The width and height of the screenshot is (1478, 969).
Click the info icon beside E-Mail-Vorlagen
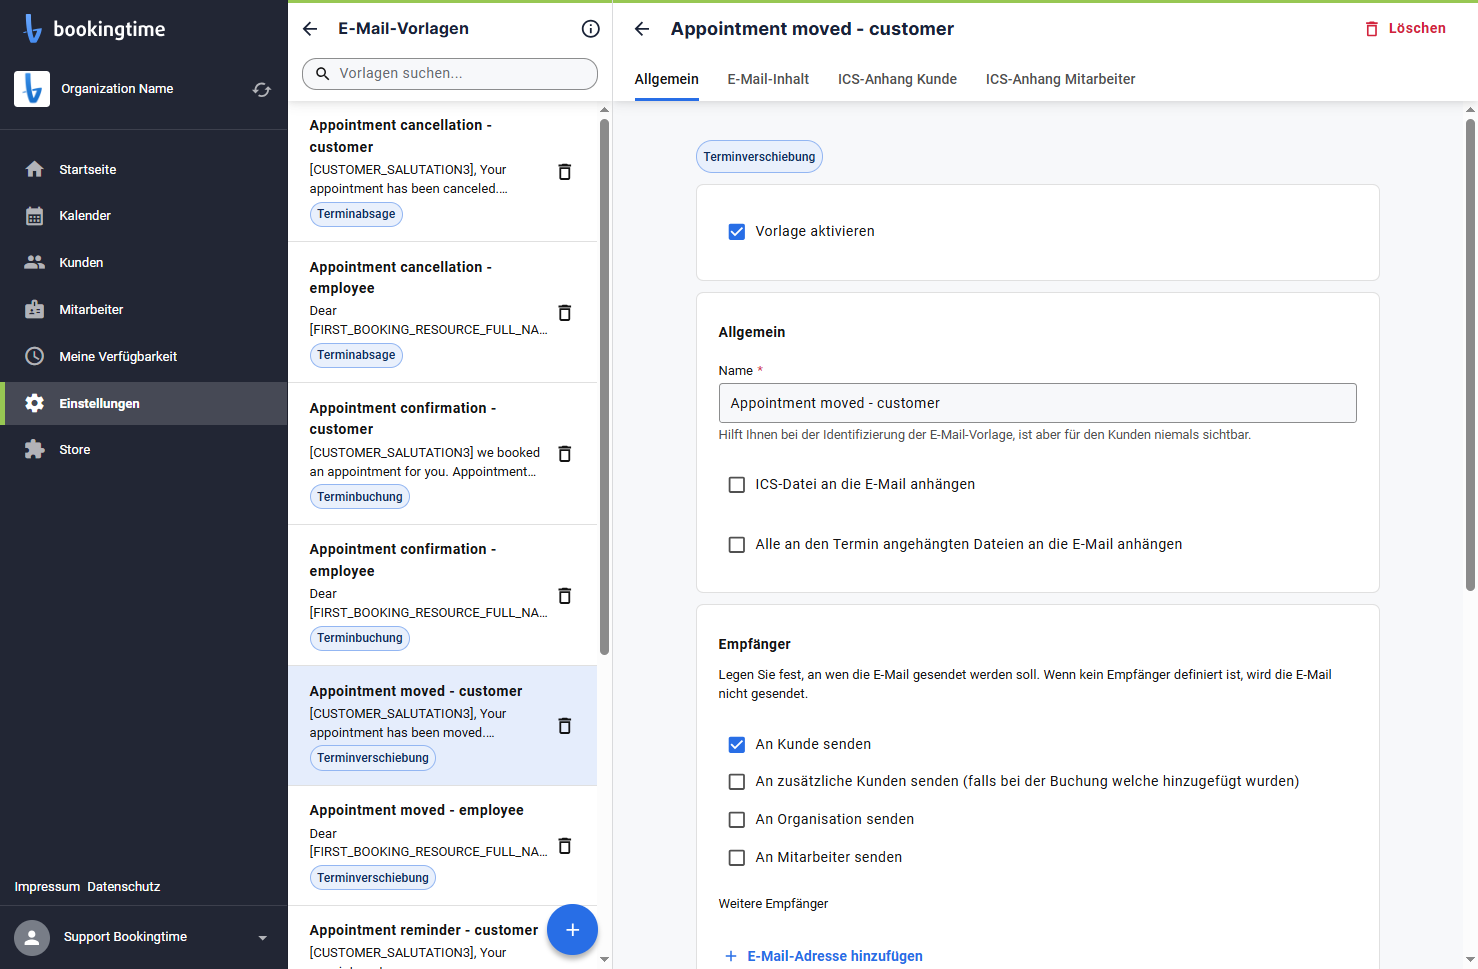[591, 29]
